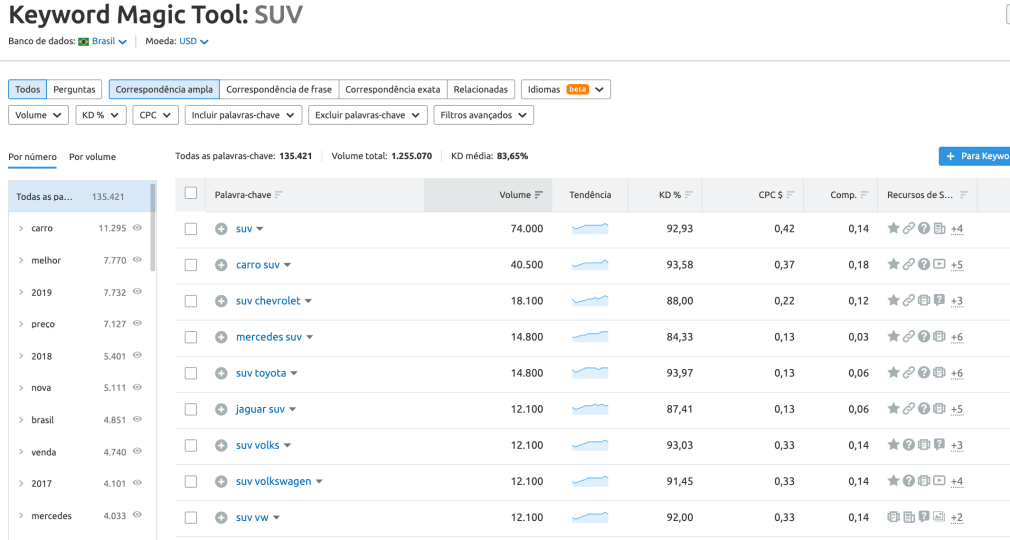Change the database from Brasil dropdown
This screenshot has height=540, width=1010.
[110, 41]
